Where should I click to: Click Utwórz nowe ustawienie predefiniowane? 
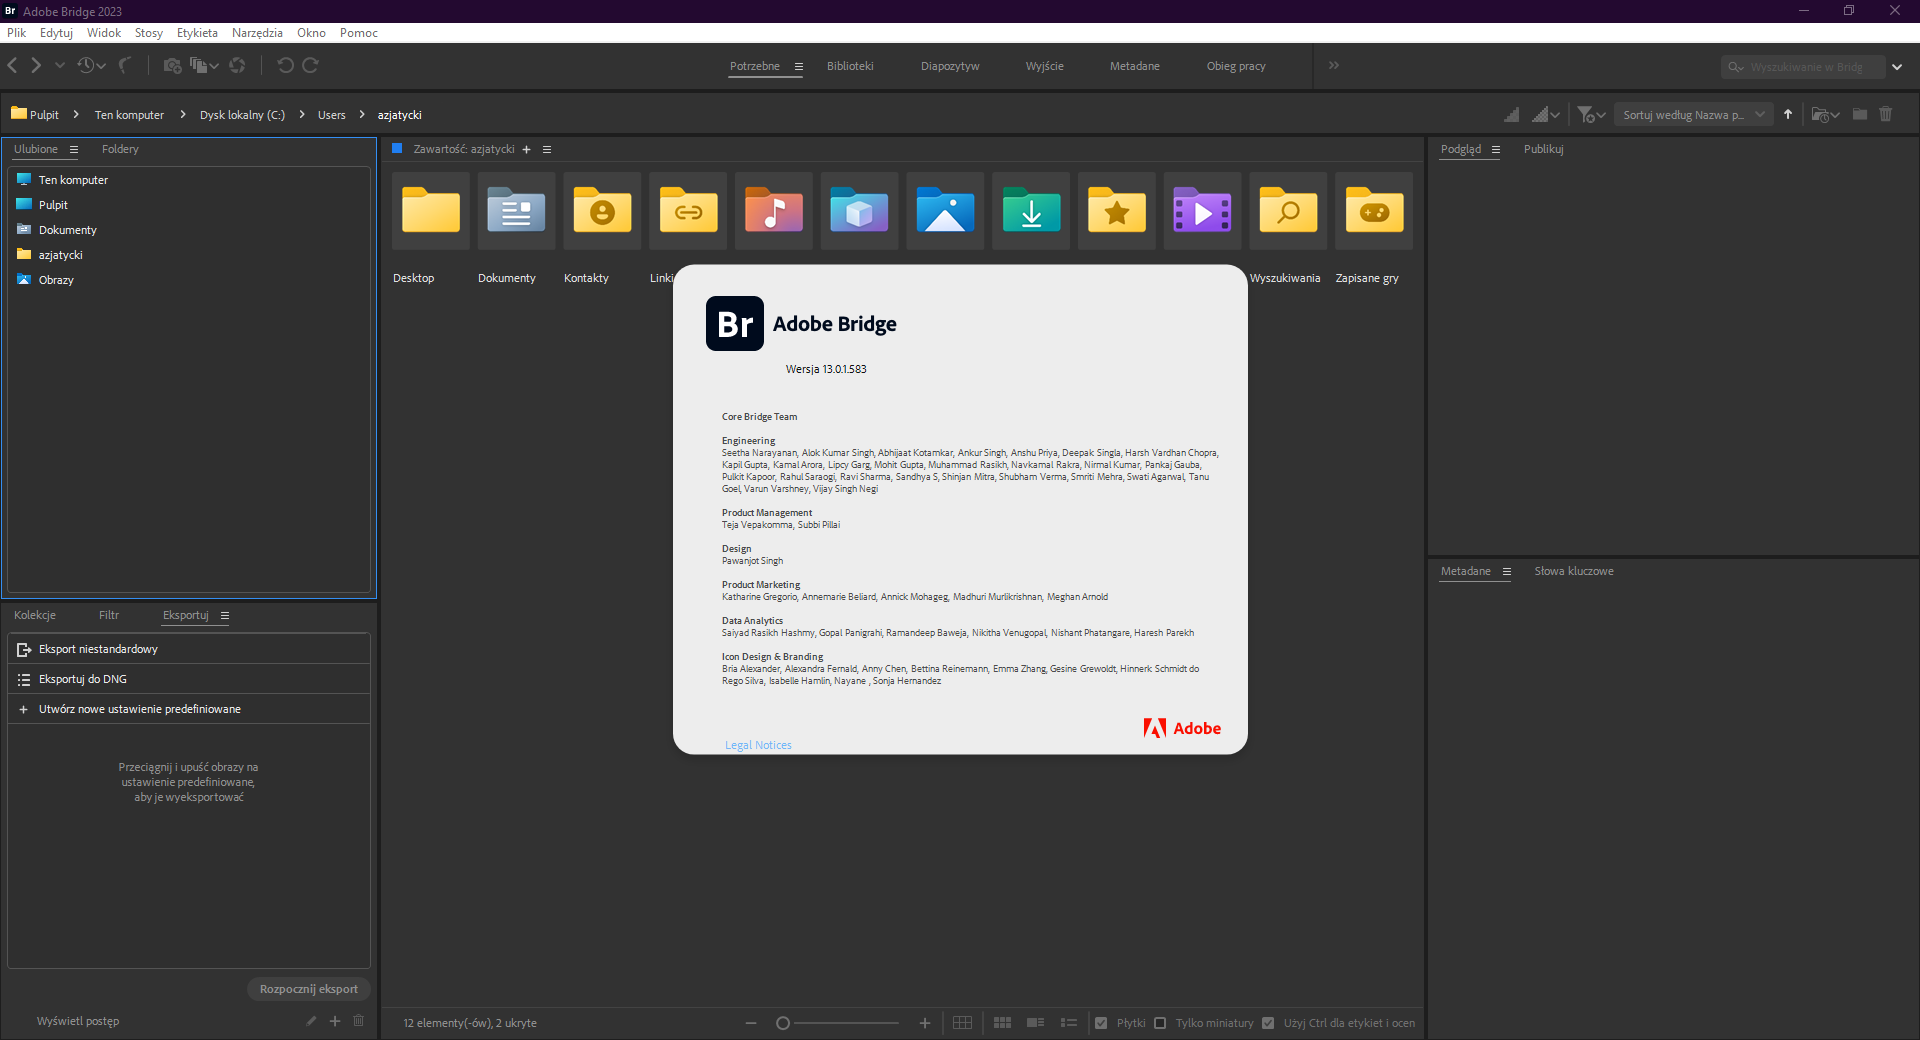[x=189, y=709]
